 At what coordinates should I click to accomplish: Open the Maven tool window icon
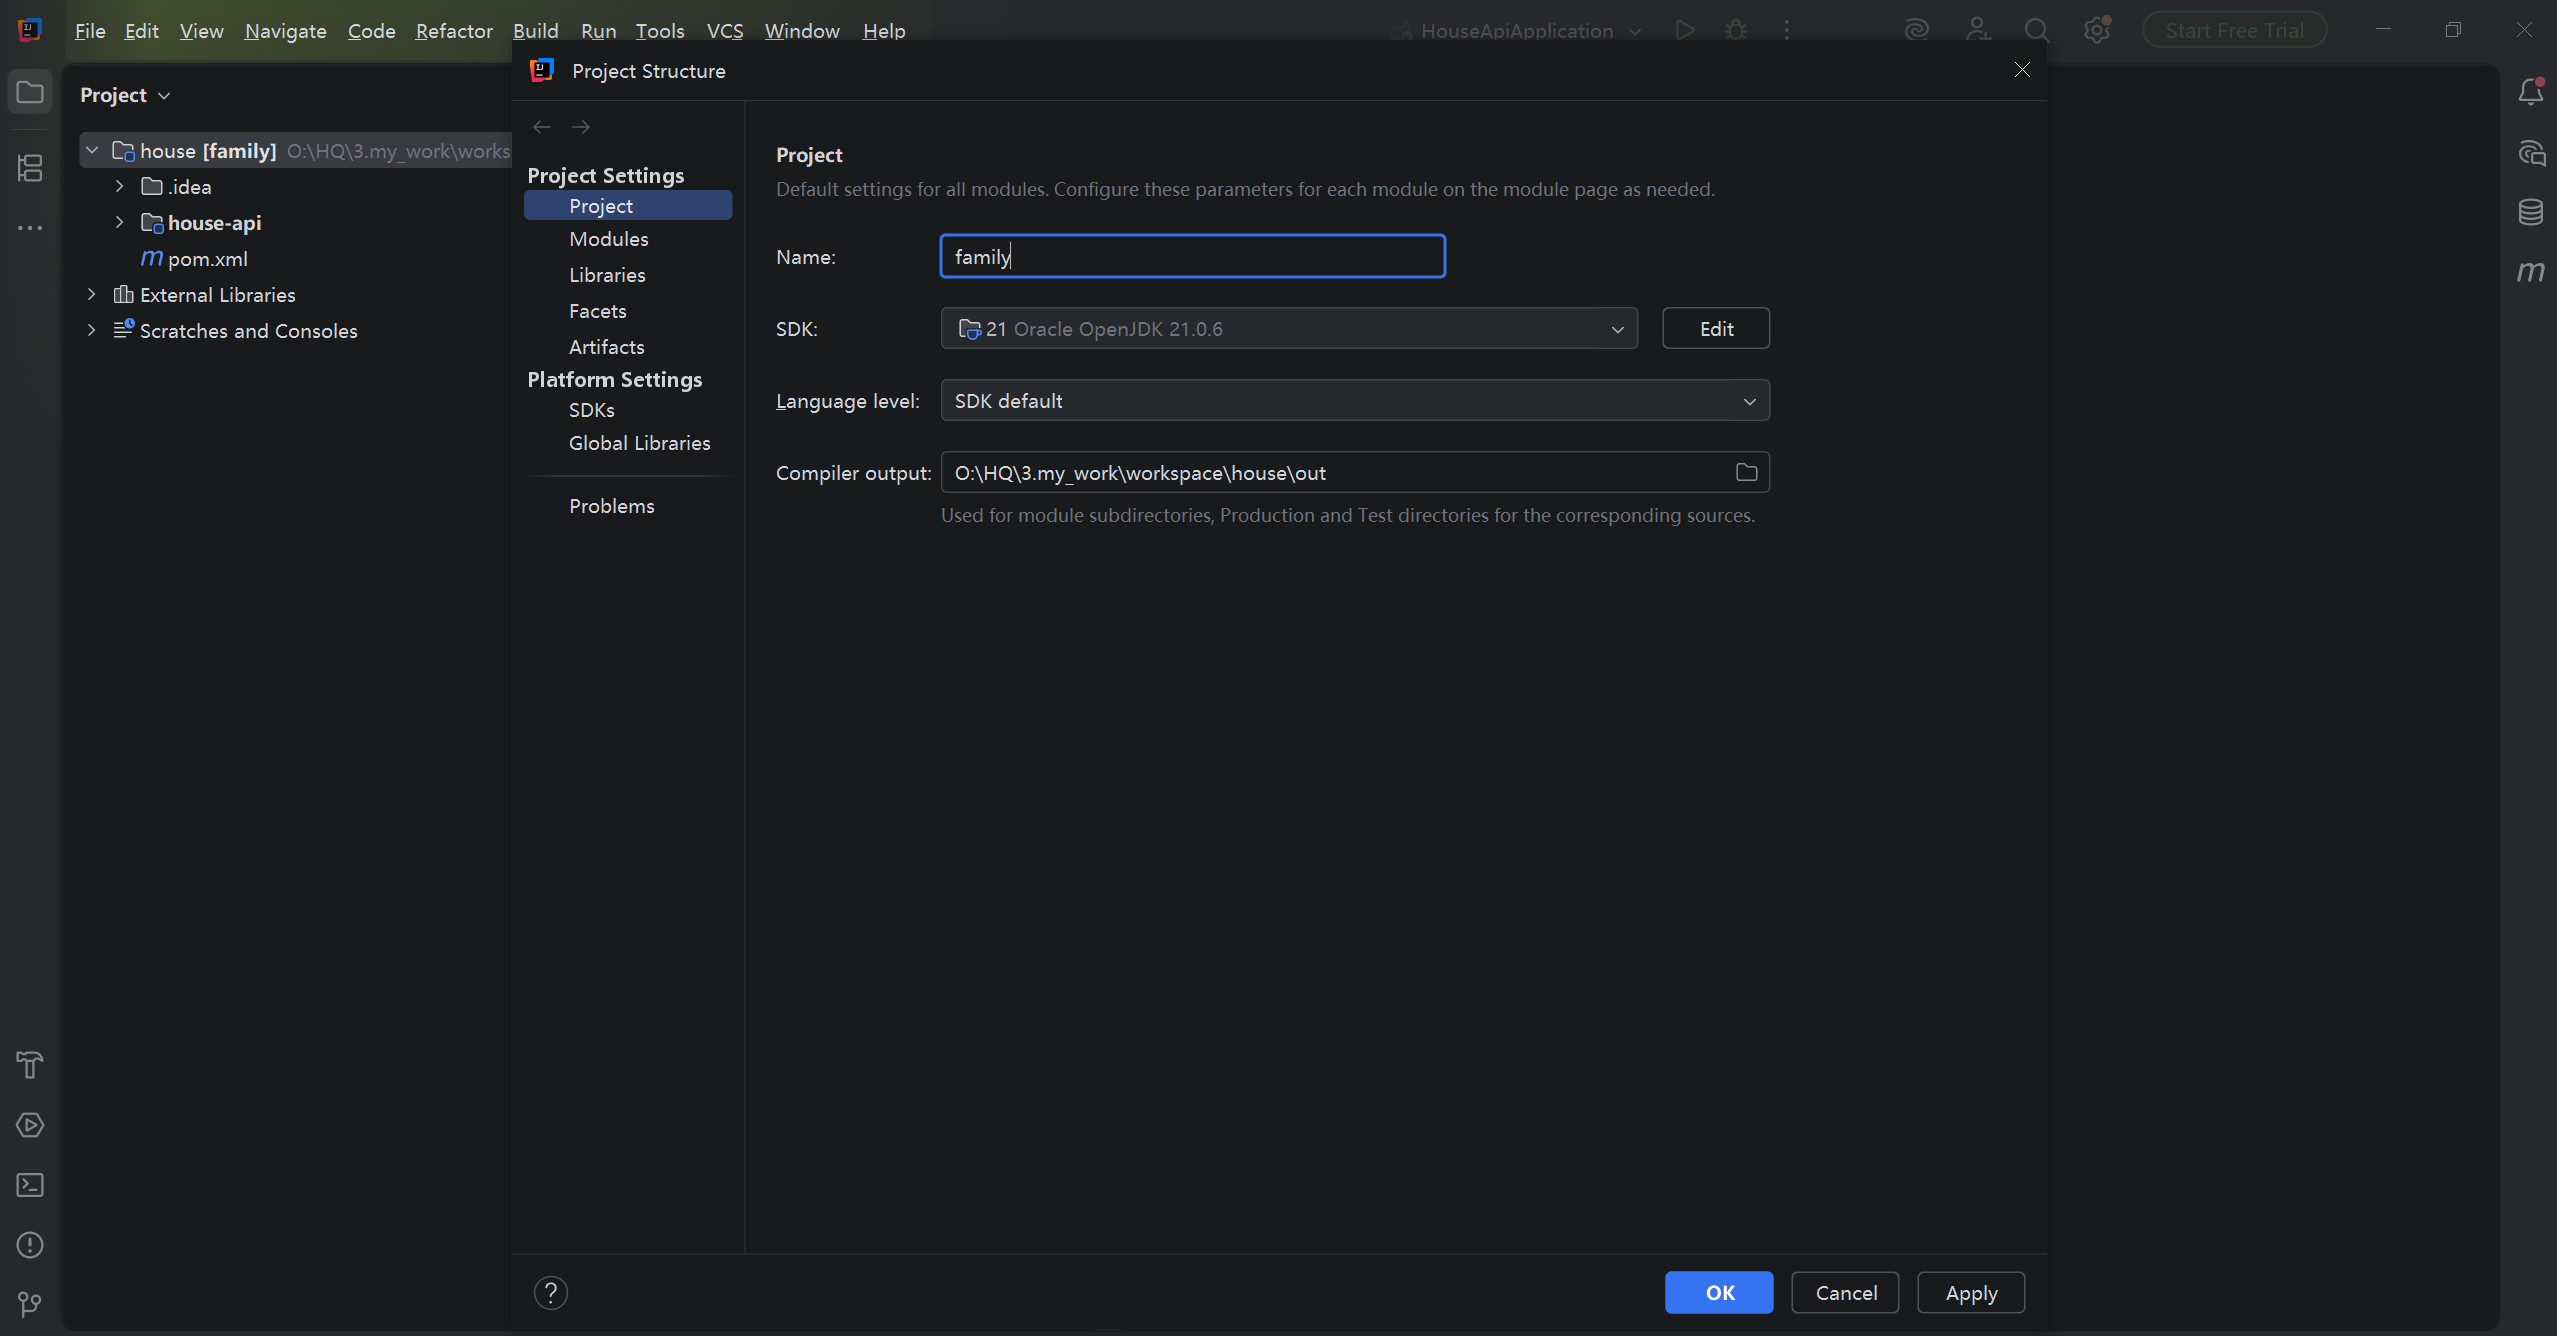pos(2530,271)
